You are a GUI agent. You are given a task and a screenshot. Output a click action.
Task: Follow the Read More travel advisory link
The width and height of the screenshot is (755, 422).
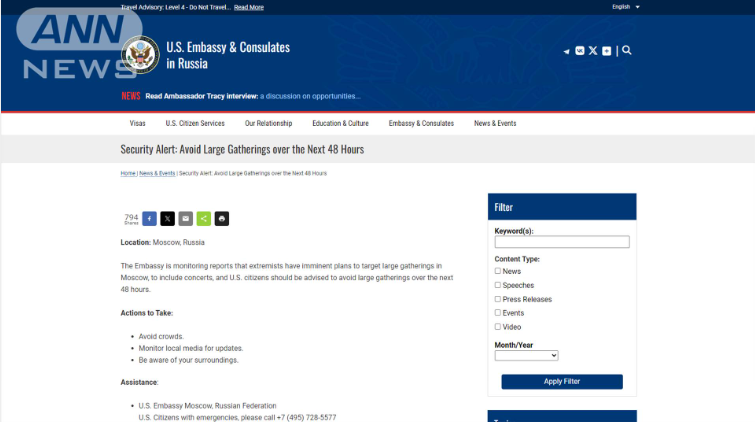coord(249,7)
